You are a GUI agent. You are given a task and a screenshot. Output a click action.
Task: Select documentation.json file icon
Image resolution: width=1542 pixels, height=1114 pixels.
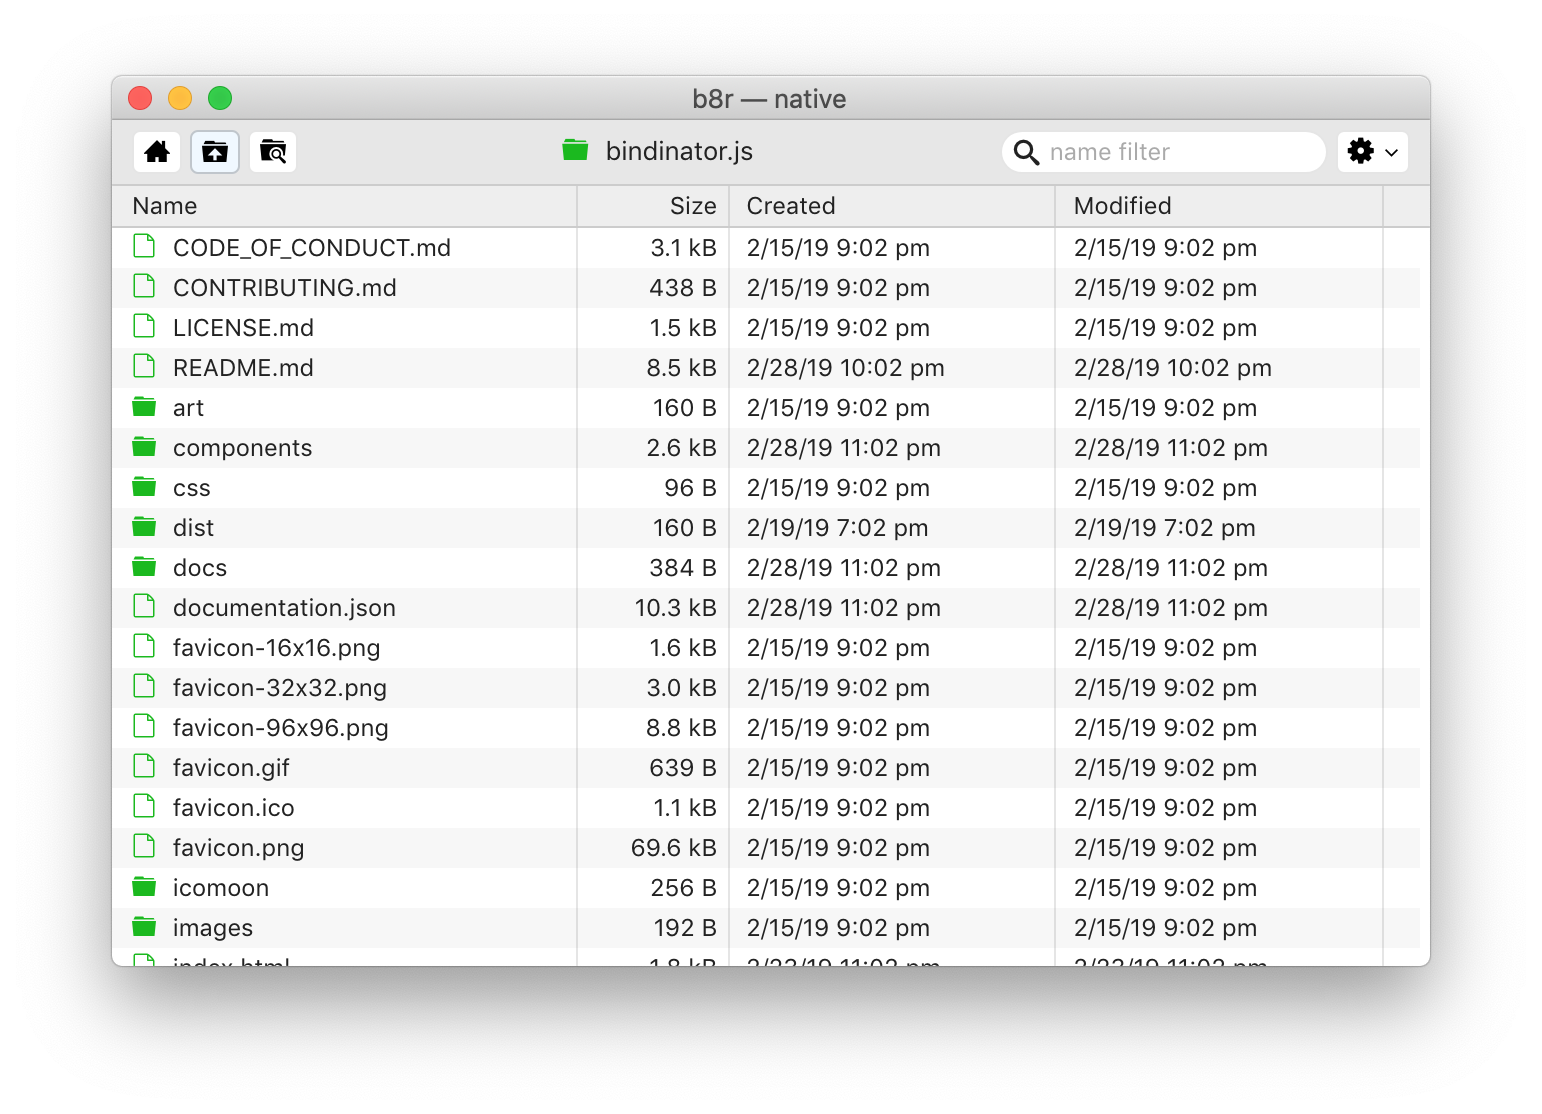pos(144,606)
